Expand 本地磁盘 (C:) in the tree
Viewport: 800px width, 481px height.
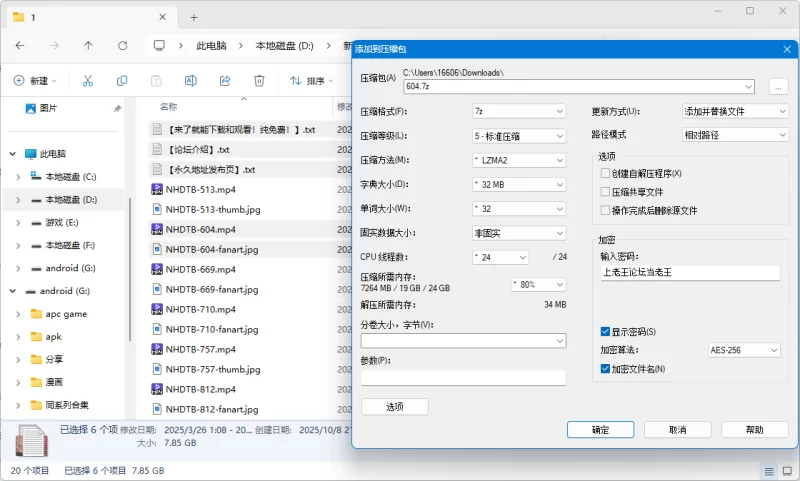(18, 177)
